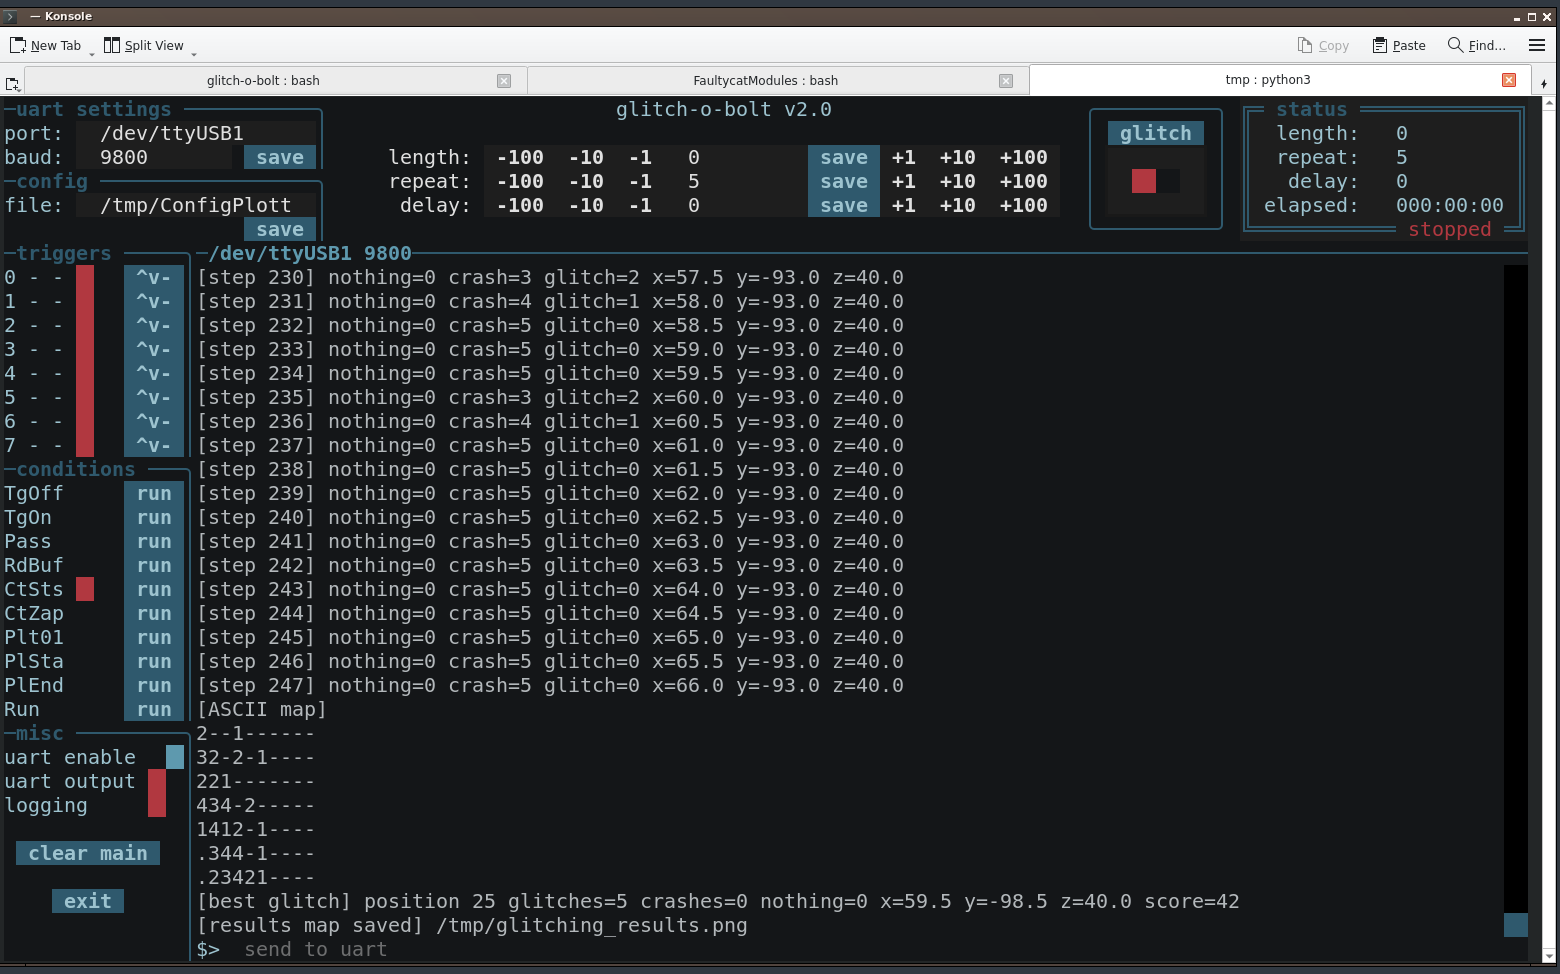The height and width of the screenshot is (974, 1560).
Task: Click the Paste toolbar icon
Action: [1380, 45]
